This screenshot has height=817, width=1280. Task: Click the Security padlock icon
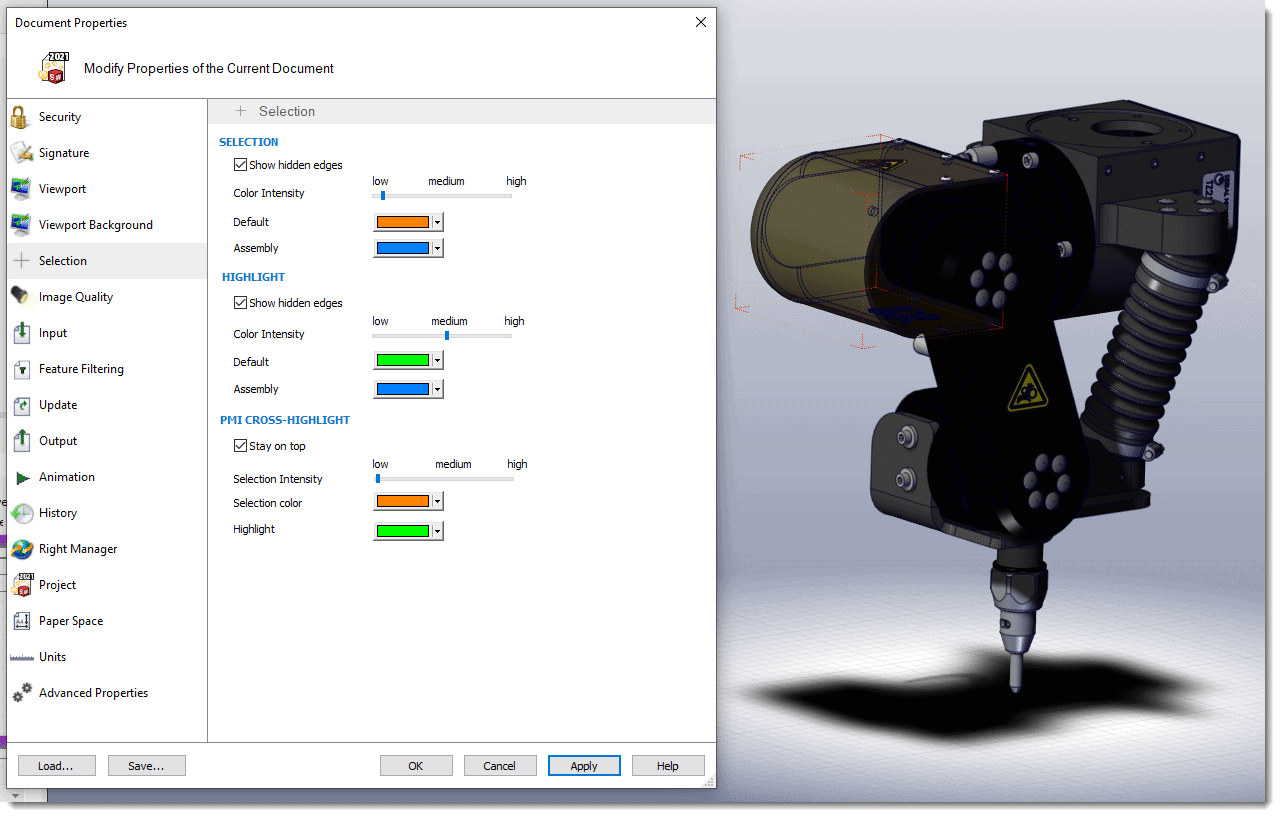coord(21,117)
